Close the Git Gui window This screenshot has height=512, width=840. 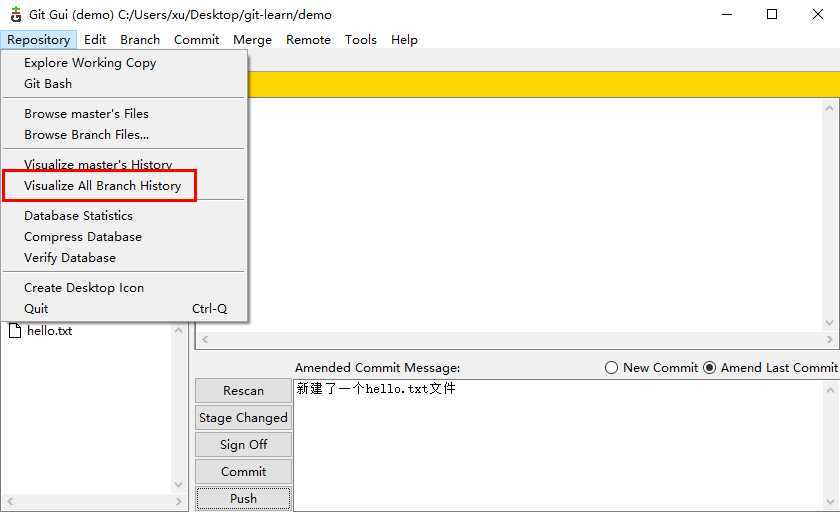pos(818,14)
